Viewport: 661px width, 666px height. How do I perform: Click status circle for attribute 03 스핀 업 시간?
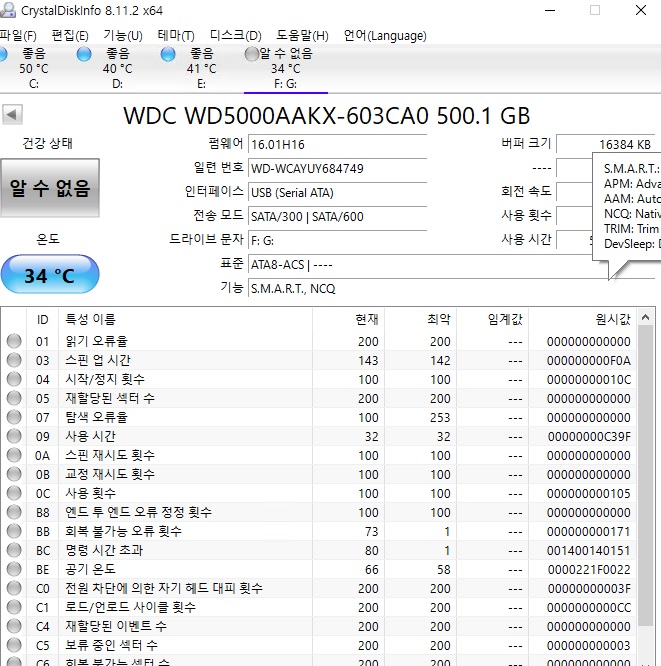tap(14, 360)
